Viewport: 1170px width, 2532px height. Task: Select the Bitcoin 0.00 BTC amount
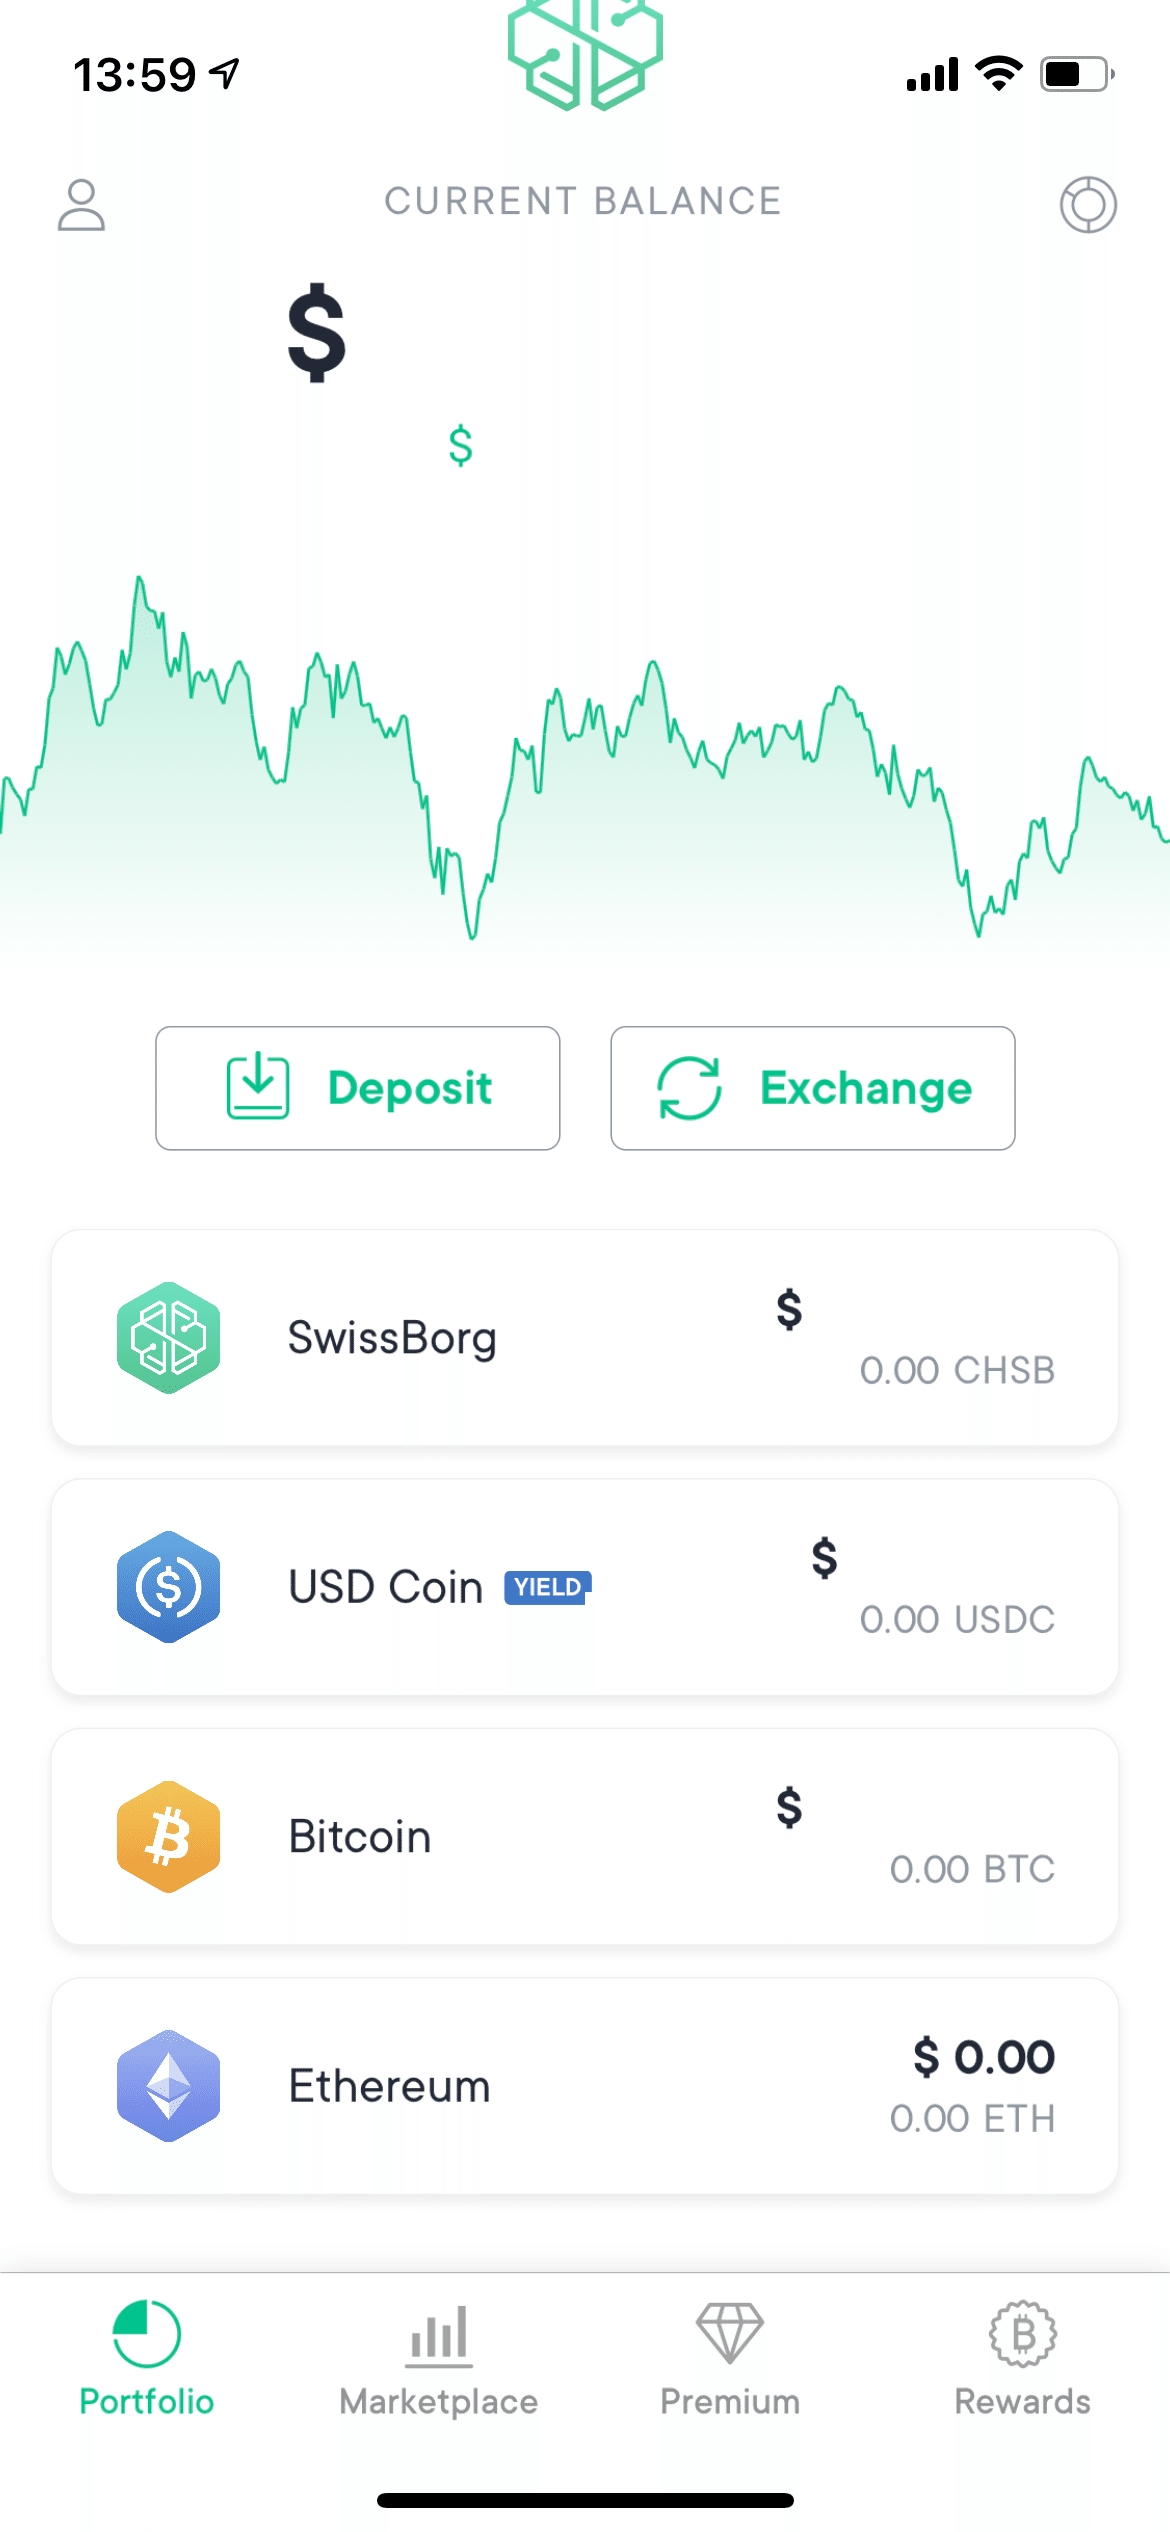[972, 1869]
